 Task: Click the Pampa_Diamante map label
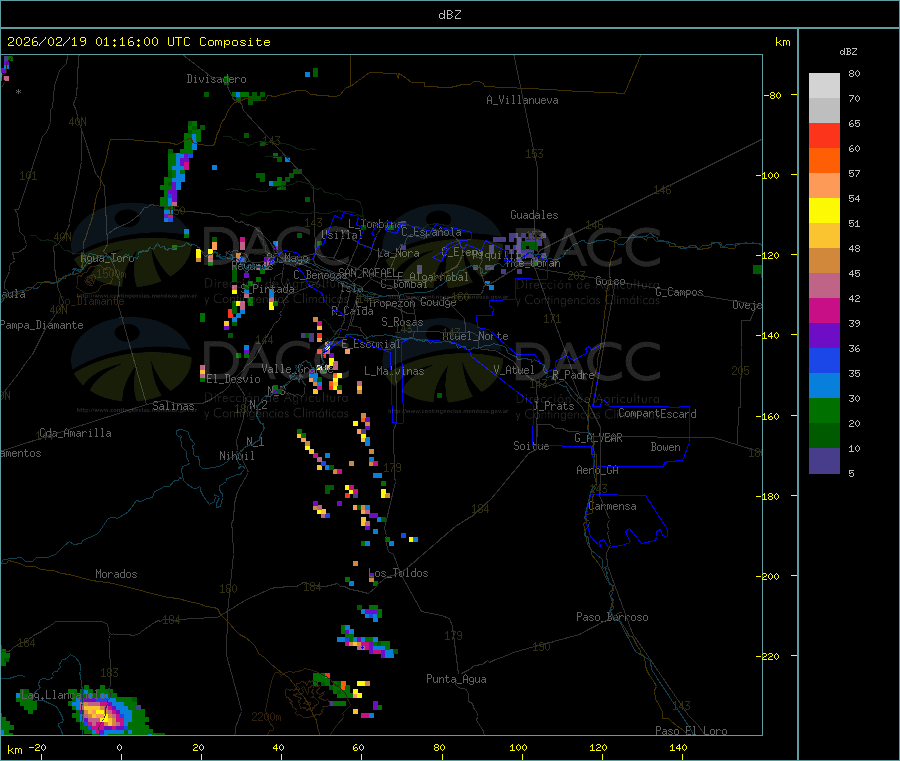click(42, 325)
